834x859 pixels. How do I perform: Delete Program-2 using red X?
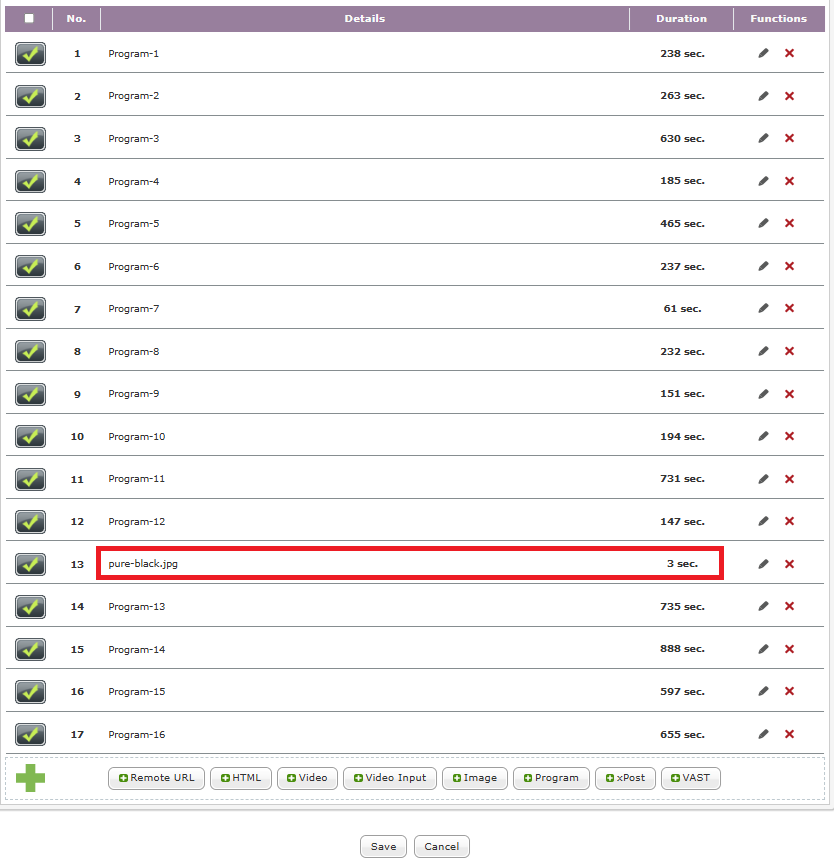(789, 96)
